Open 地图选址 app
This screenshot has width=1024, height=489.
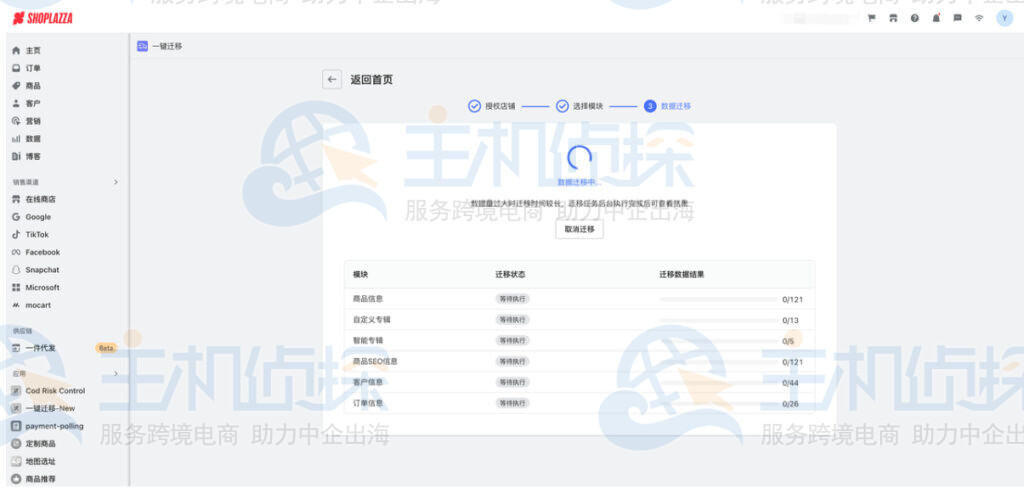40,461
